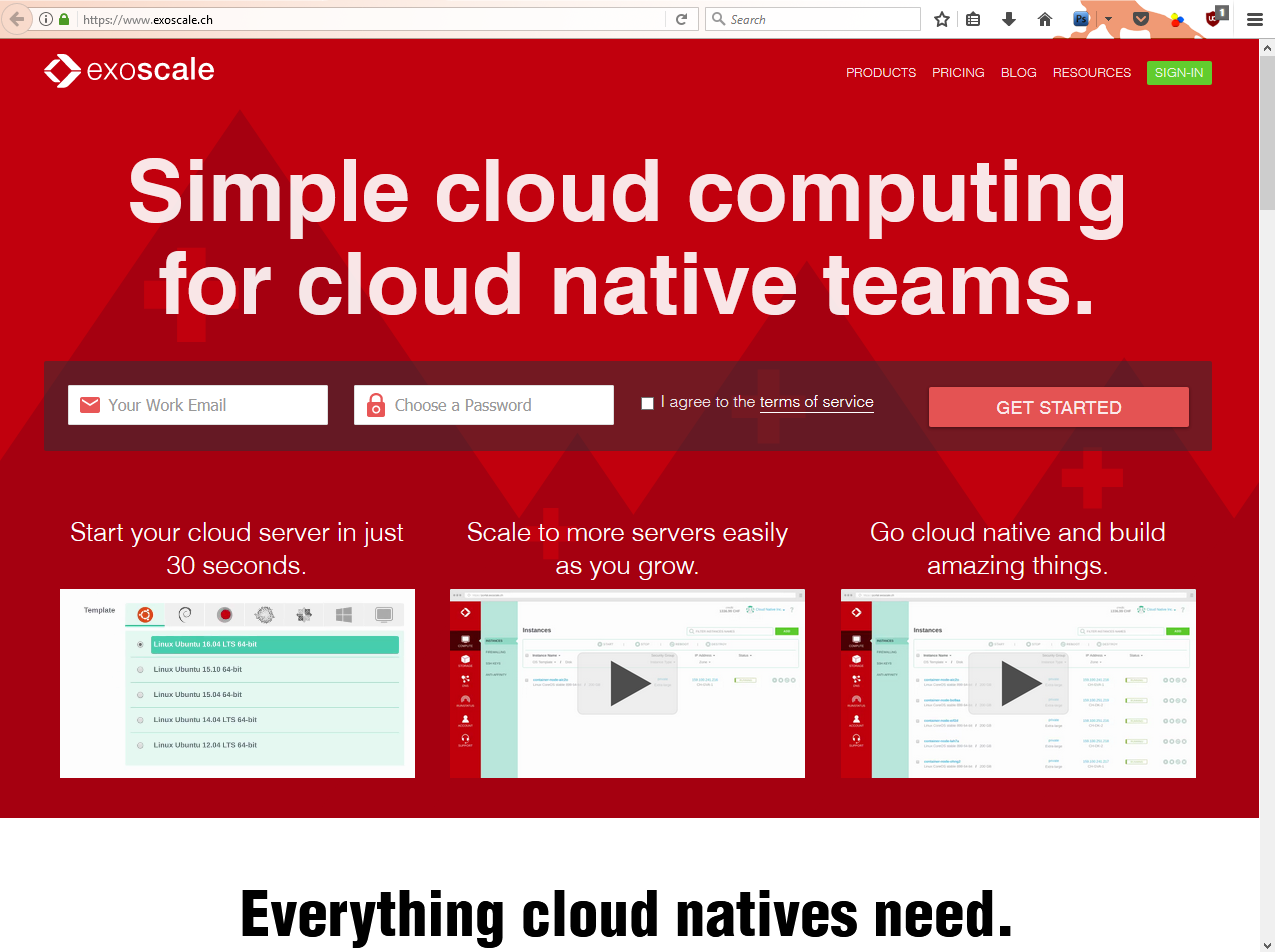Screen dimensions: 1275x952
Task: Select the Ubuntu 14.04 LTS 64-bit radio button
Action: click(x=140, y=720)
